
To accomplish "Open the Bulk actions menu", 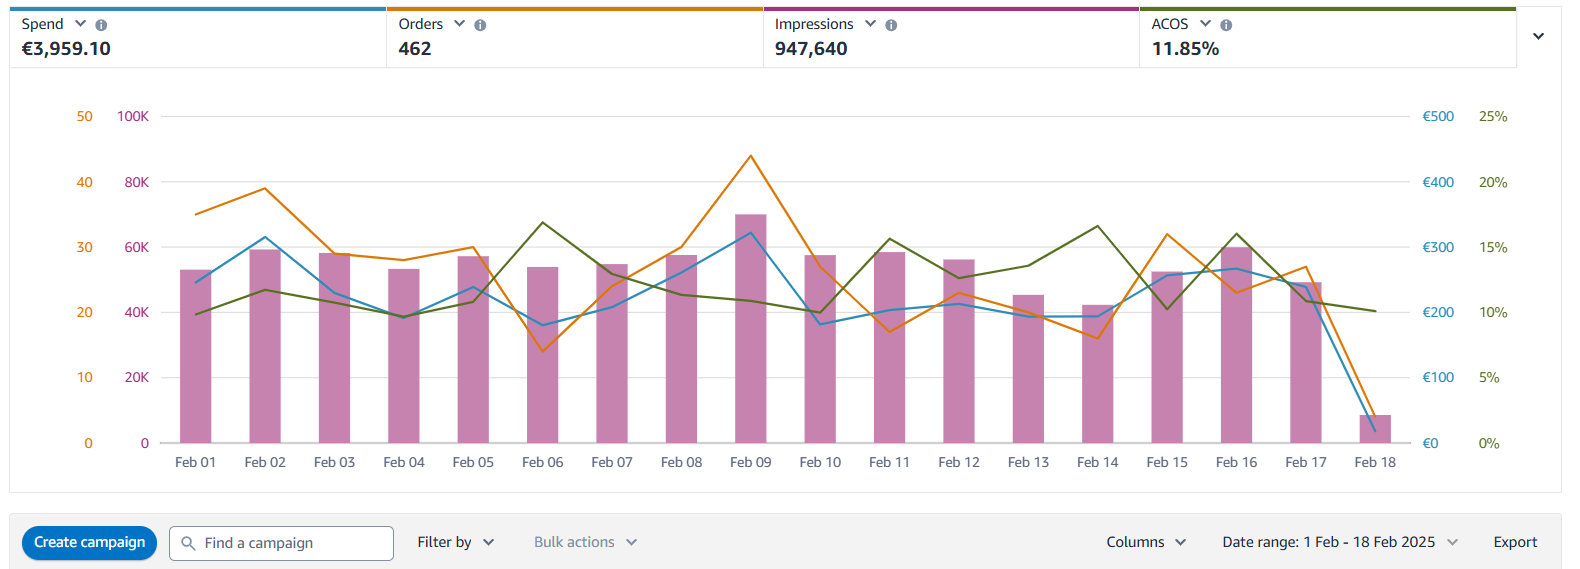I will 585,542.
